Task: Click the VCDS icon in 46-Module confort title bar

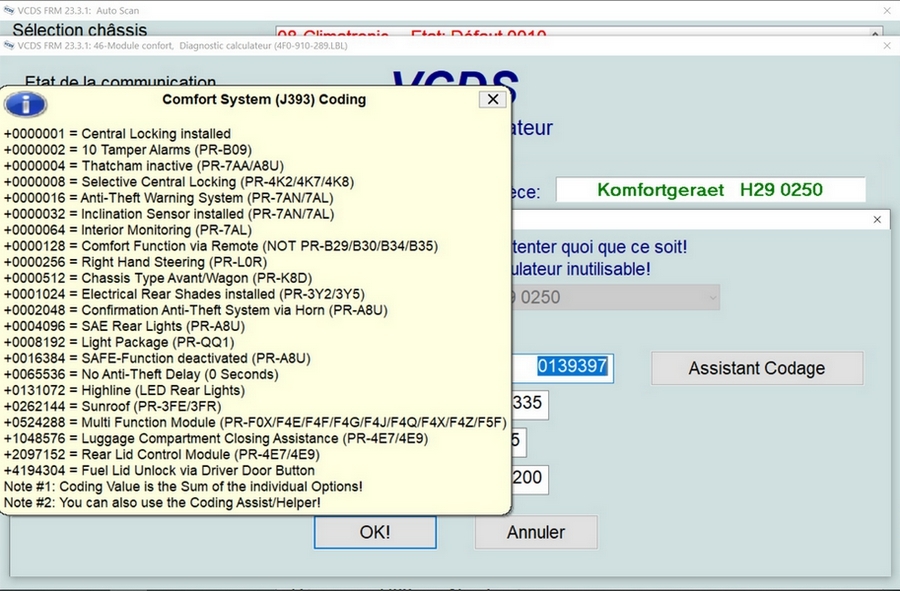Action: tap(9, 45)
